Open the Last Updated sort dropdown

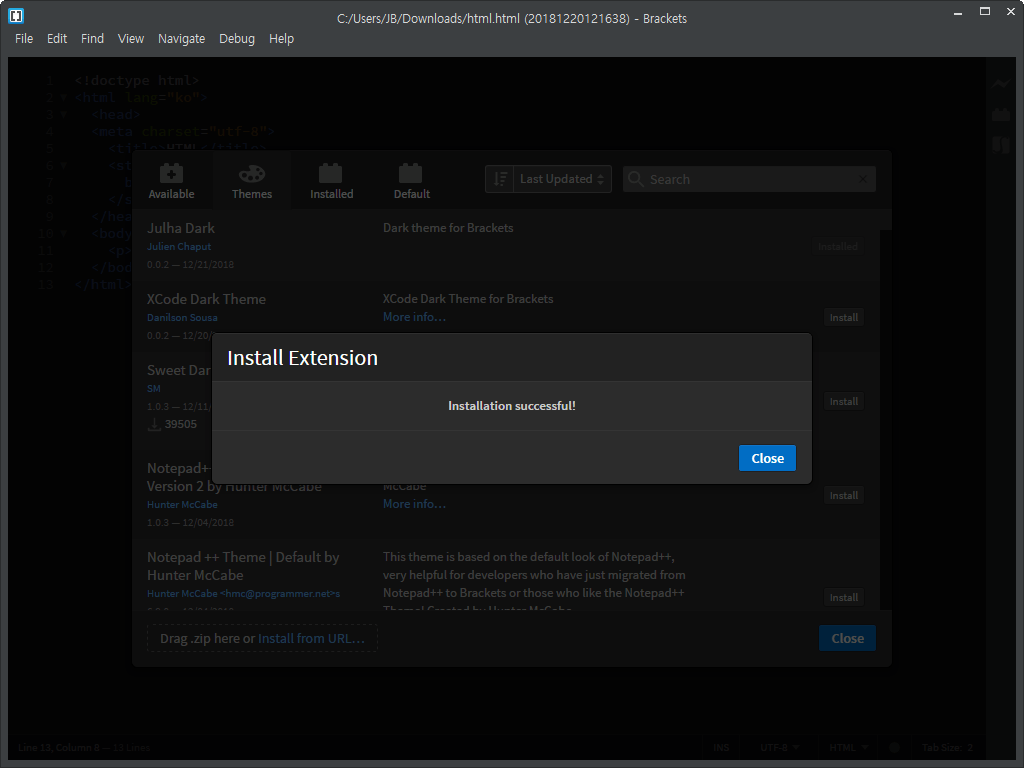tap(562, 179)
